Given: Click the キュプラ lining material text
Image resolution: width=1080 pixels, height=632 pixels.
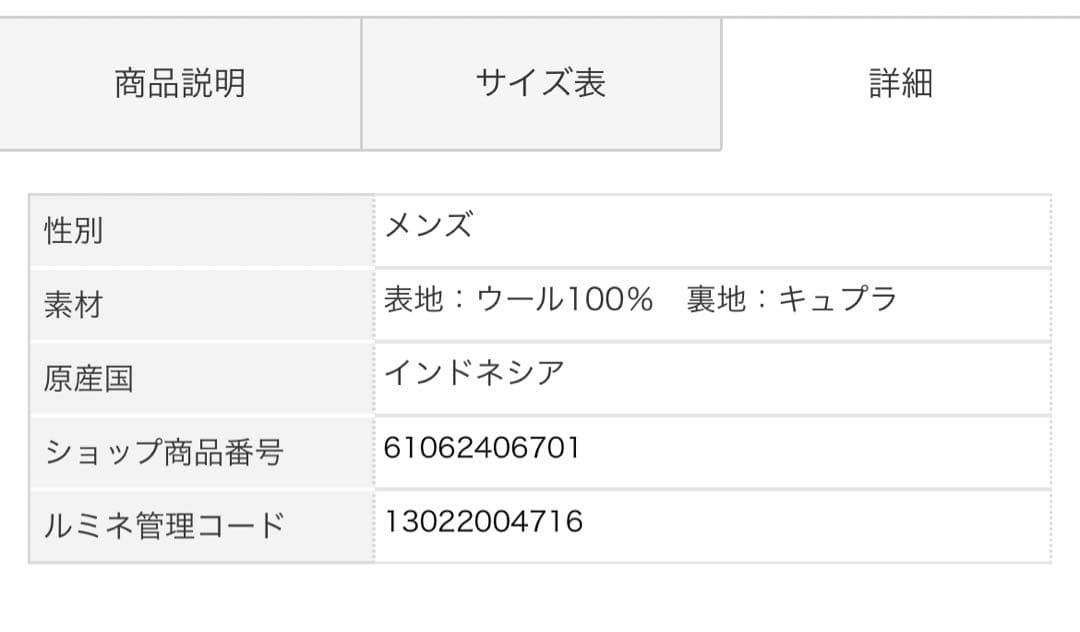Looking at the screenshot, I should pyautogui.click(x=838, y=299).
